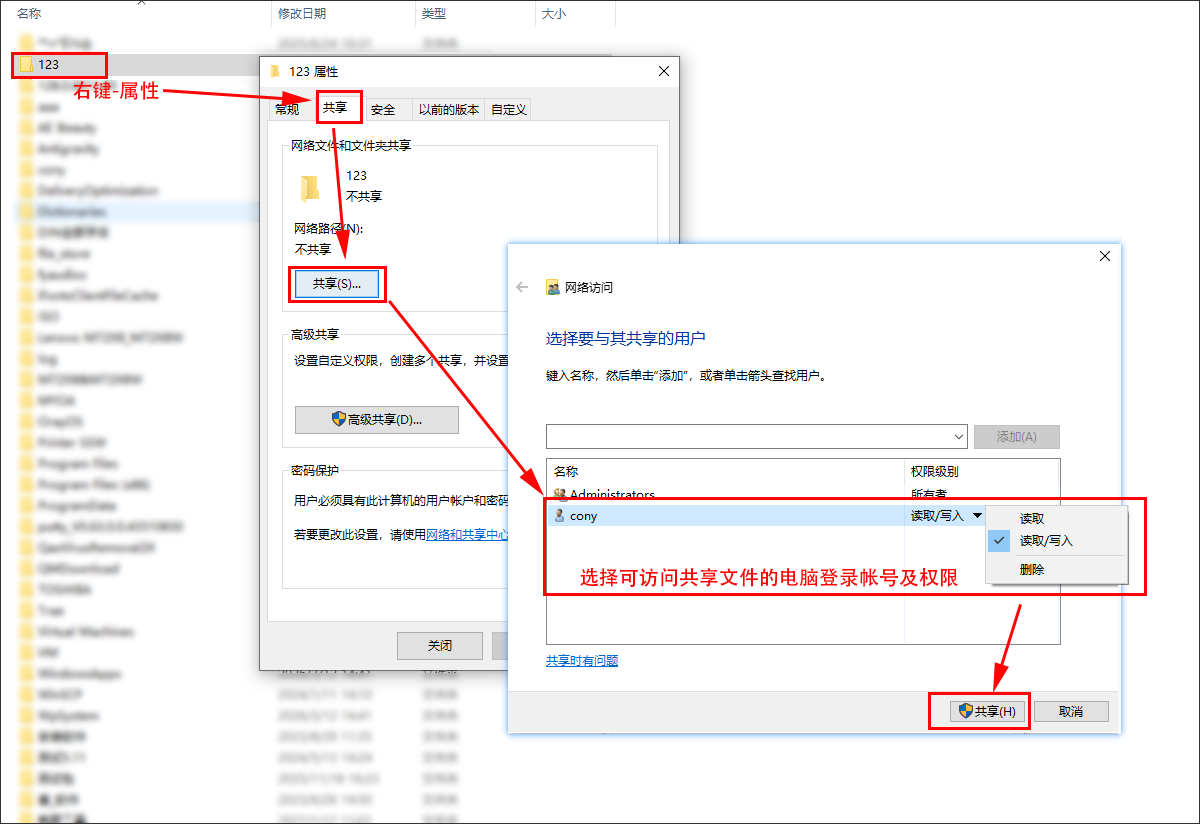Choose 读取 permission from the menu

pyautogui.click(x=1032, y=518)
